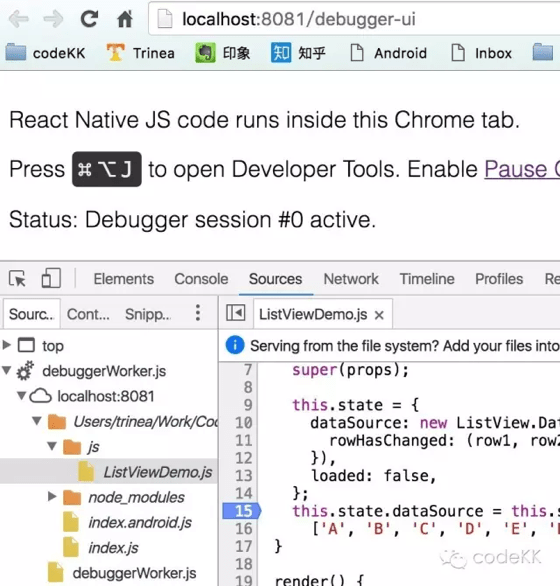Go to the browser home page
The width and height of the screenshot is (560, 586).
[x=125, y=19]
